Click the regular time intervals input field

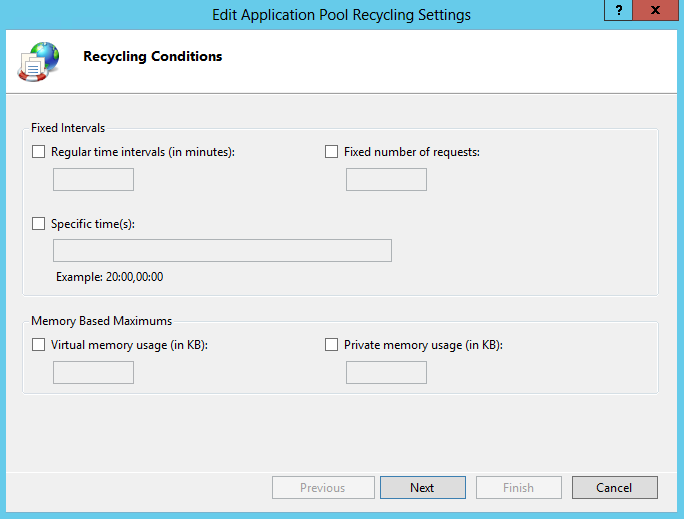coord(93,180)
